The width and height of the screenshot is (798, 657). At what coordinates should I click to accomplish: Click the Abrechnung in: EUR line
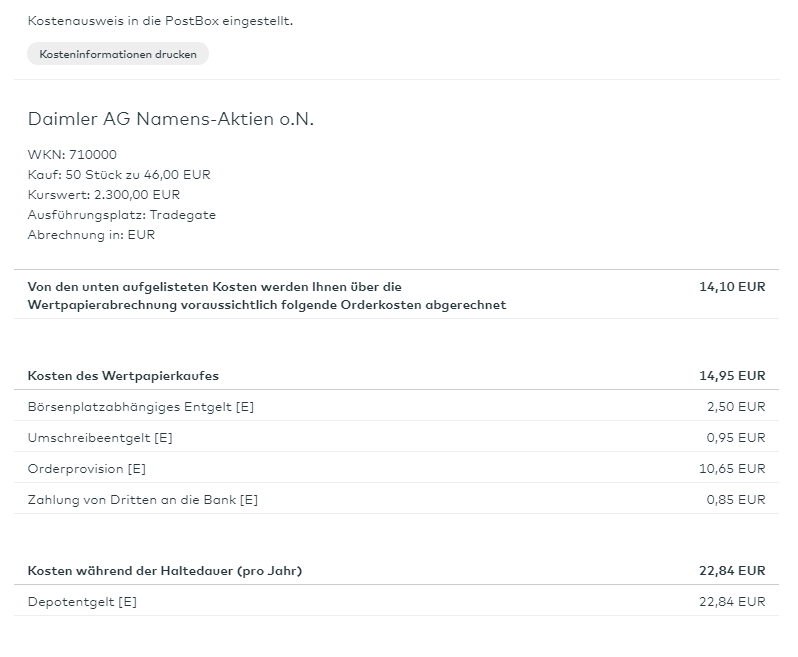tap(91, 234)
